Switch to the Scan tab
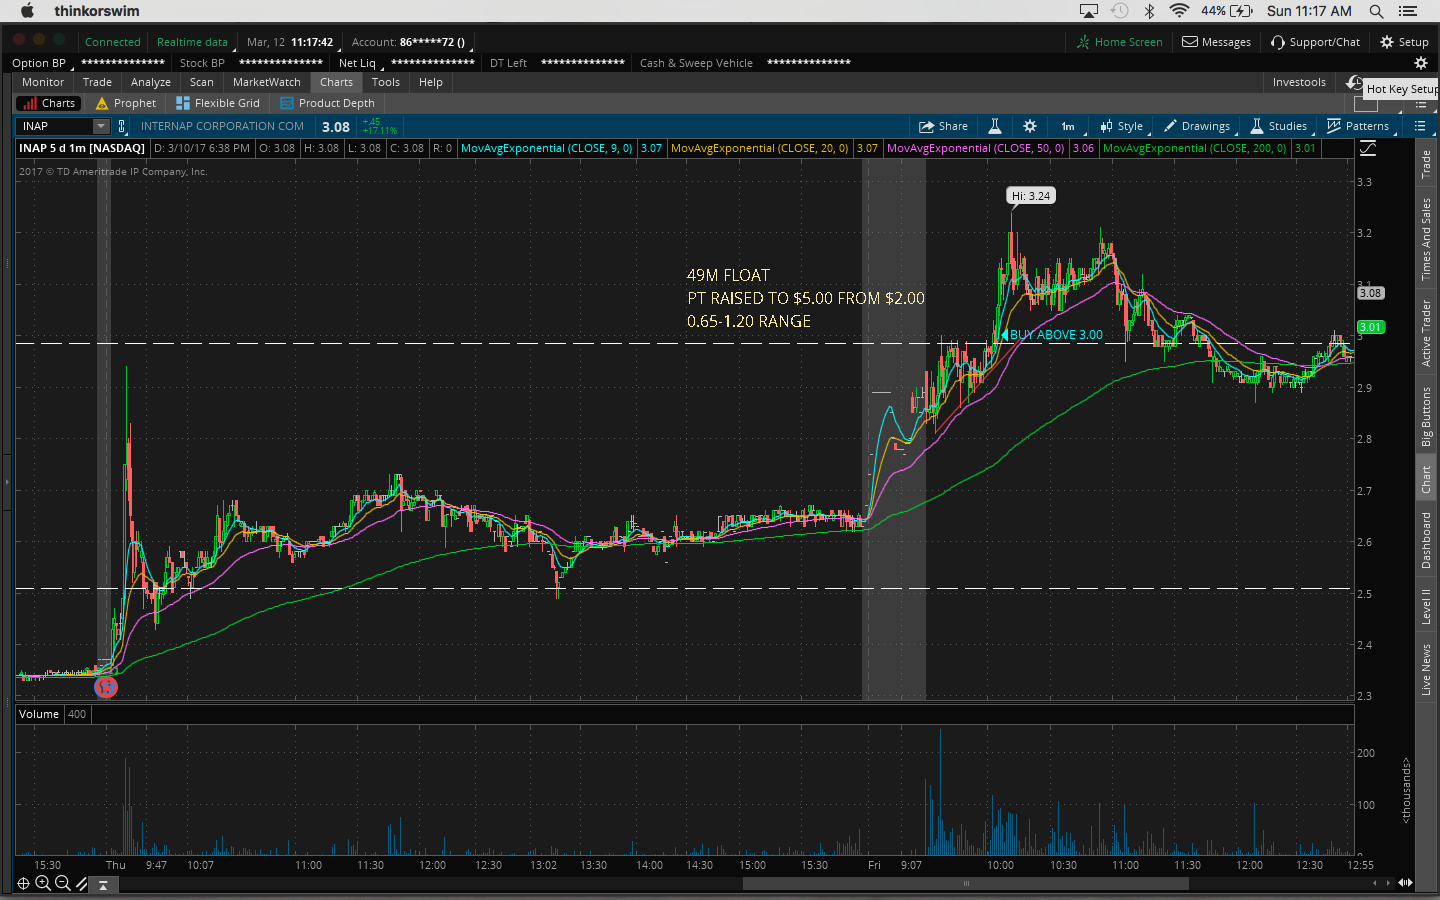1440x900 pixels. click(202, 82)
